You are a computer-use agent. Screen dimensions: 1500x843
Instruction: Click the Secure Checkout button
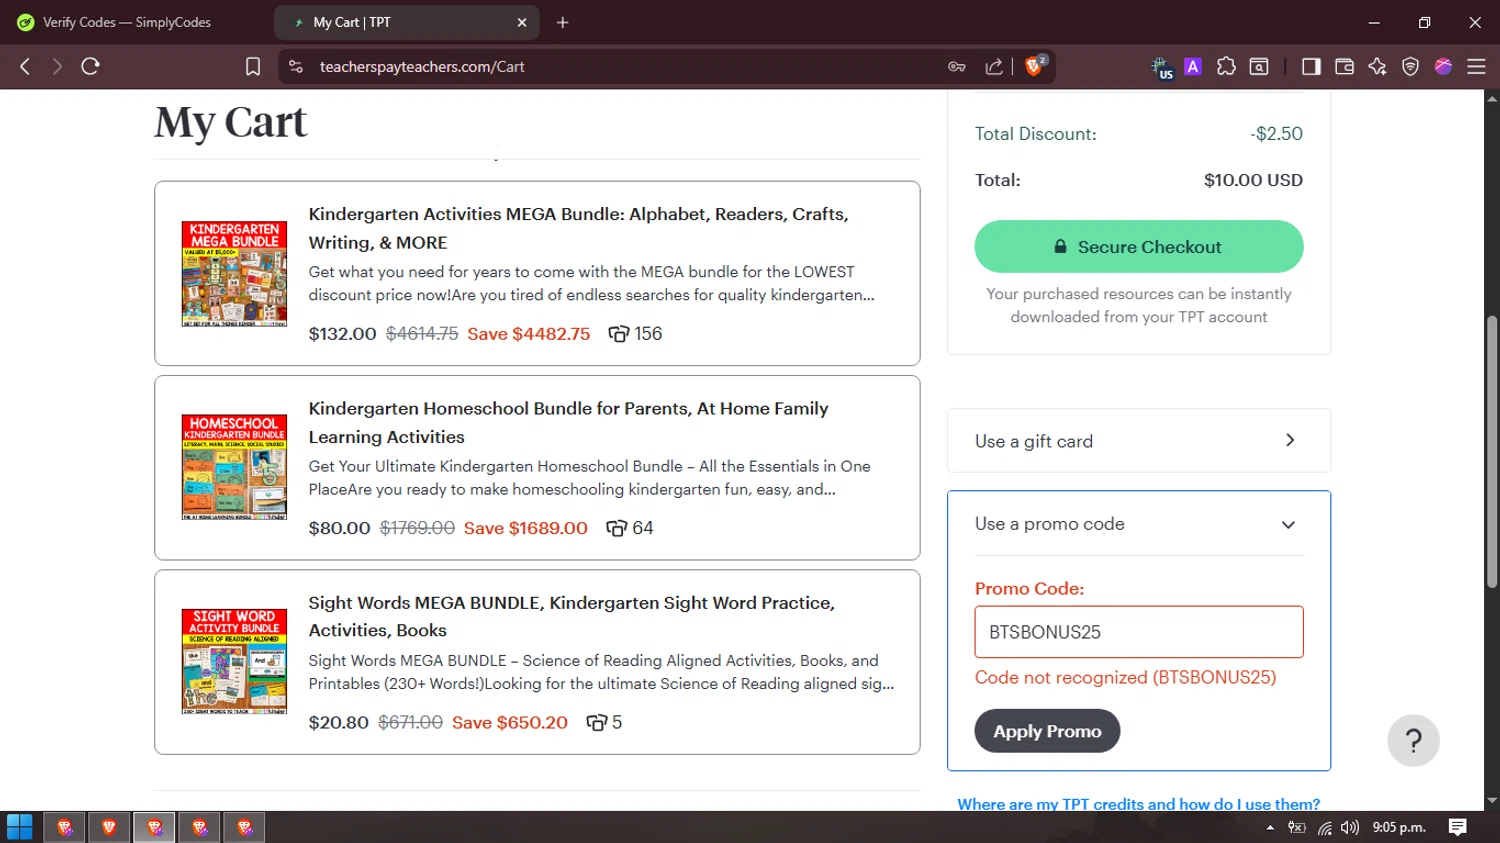(1138, 247)
